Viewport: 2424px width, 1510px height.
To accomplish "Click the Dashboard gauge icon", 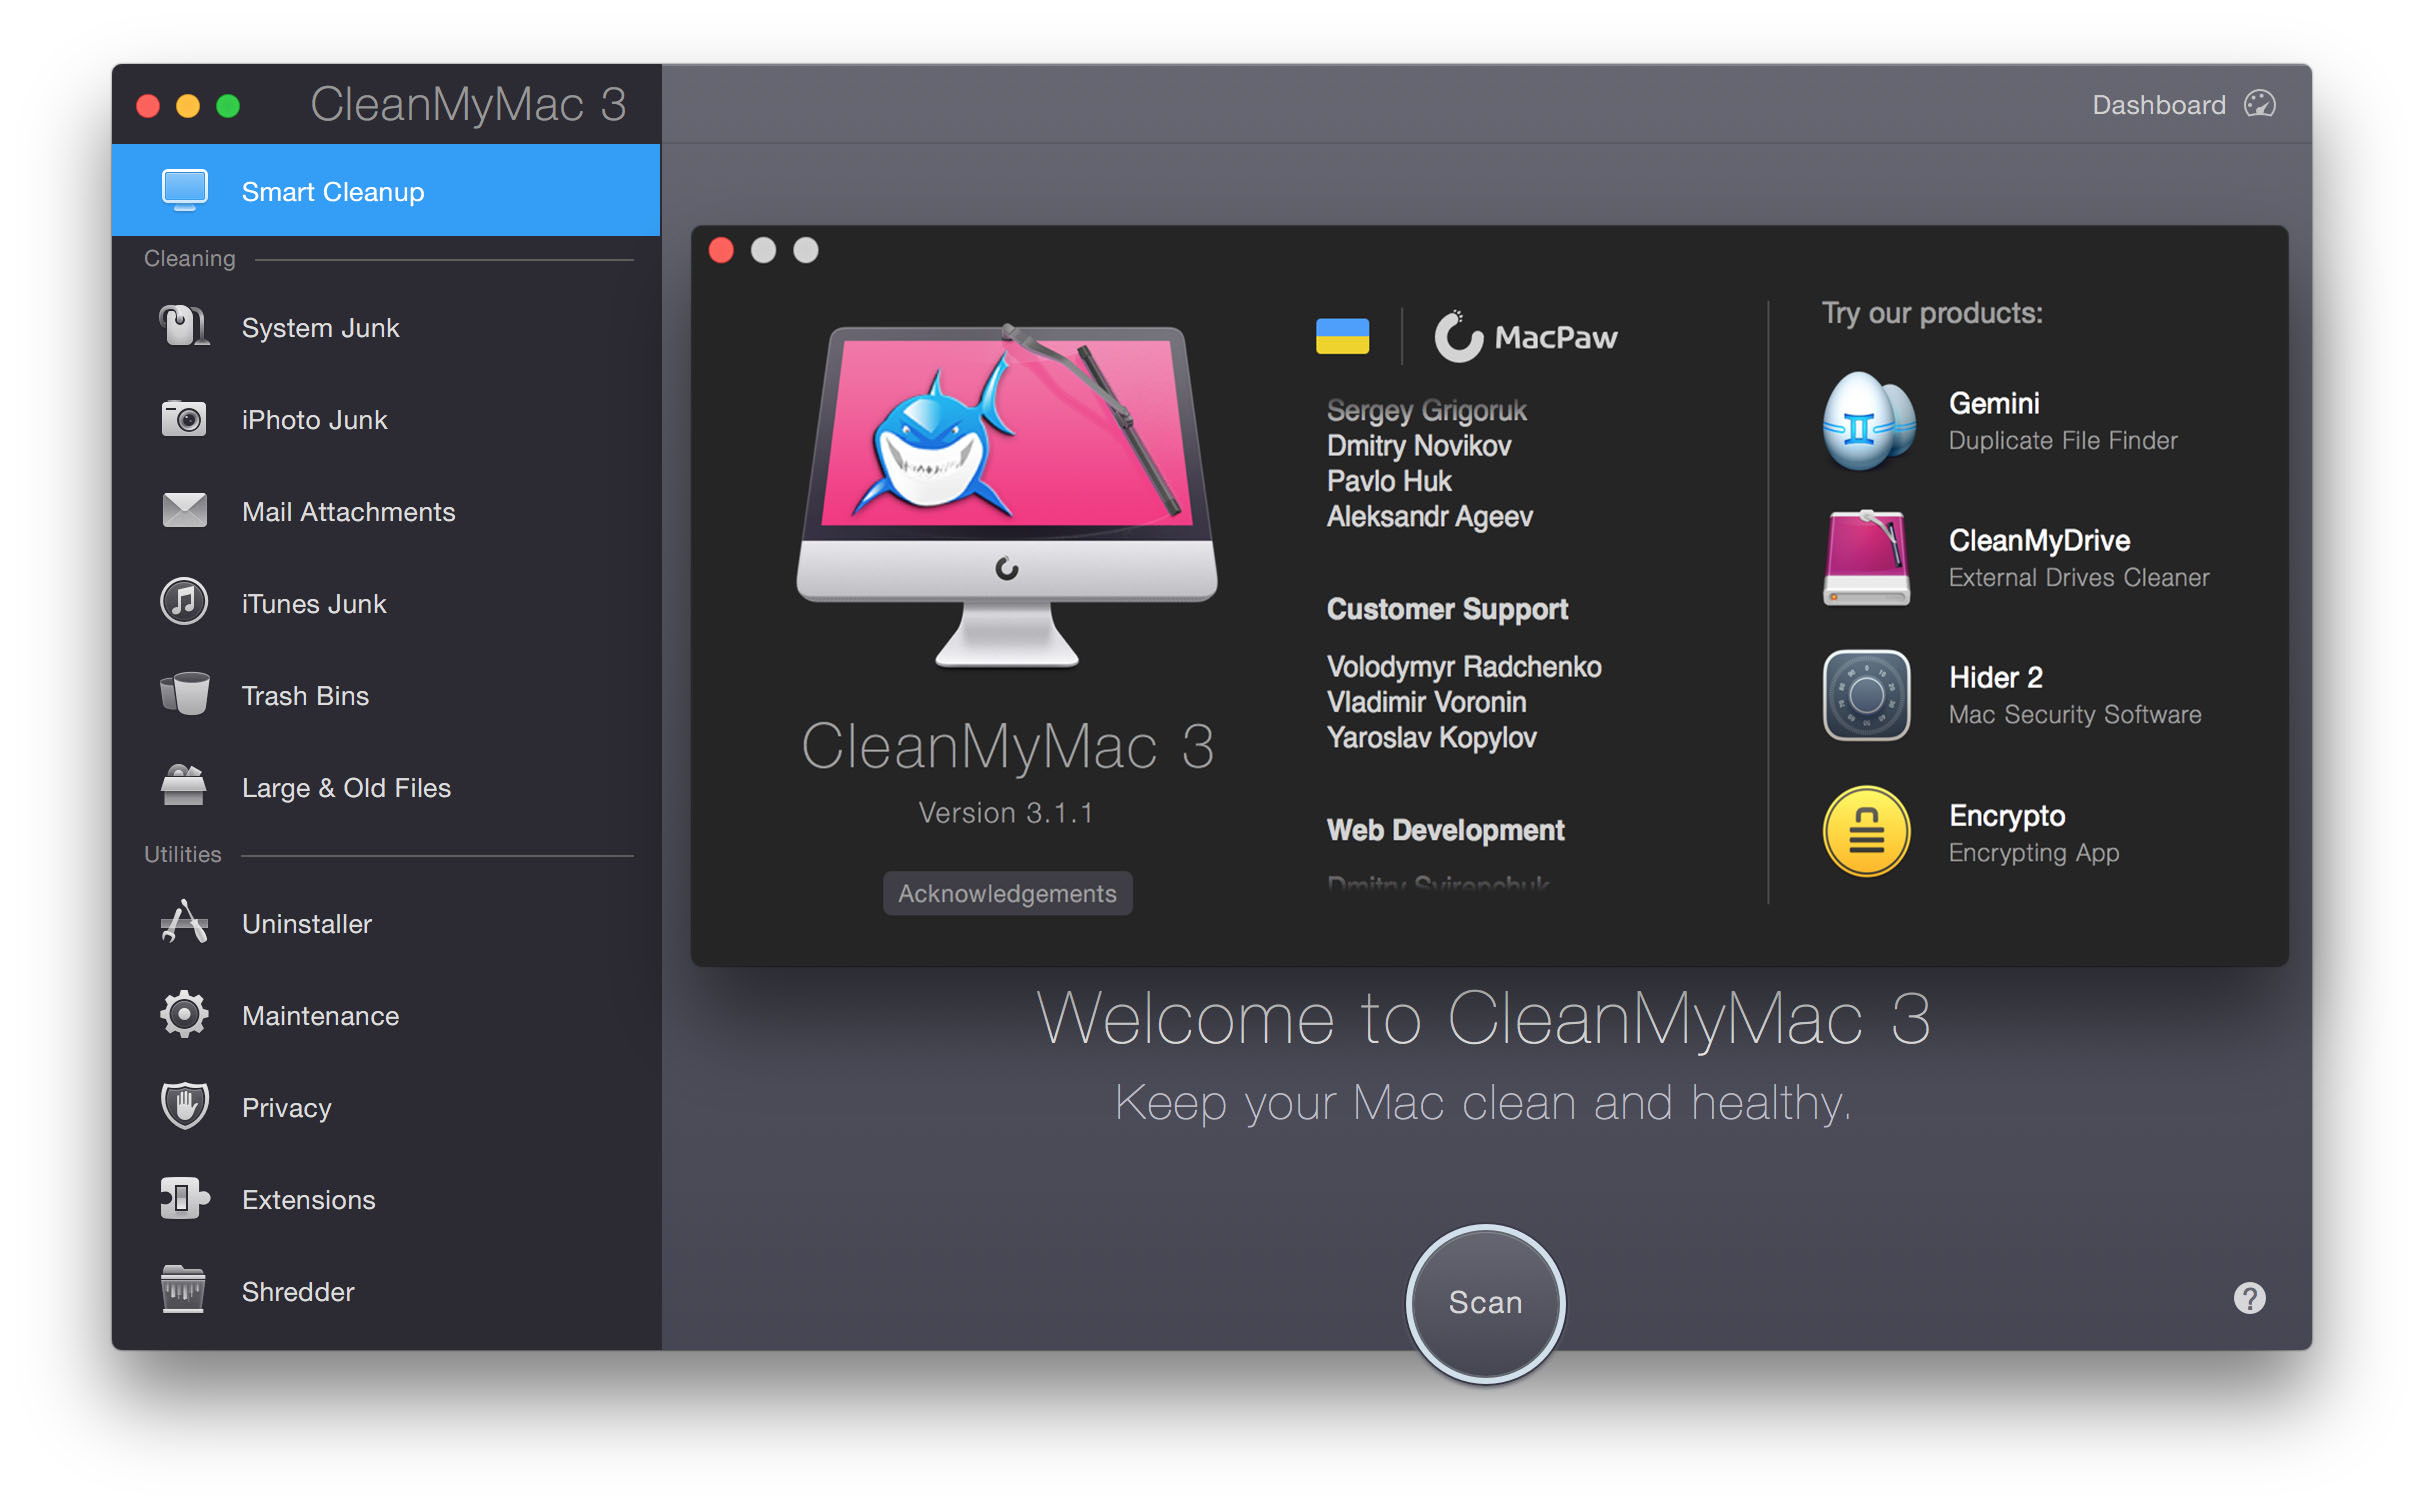I will click(x=2260, y=104).
